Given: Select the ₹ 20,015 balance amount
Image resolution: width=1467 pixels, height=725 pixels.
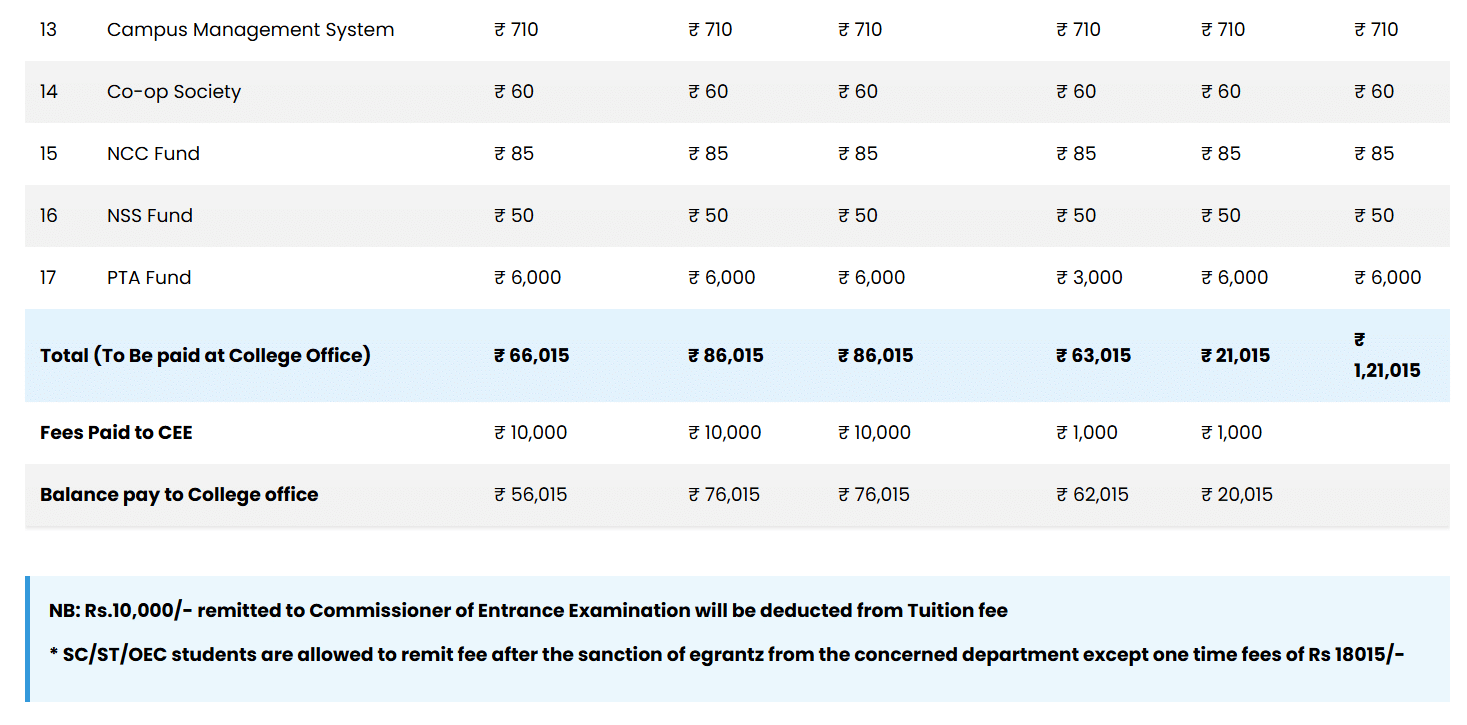Looking at the screenshot, I should coord(1236,495).
